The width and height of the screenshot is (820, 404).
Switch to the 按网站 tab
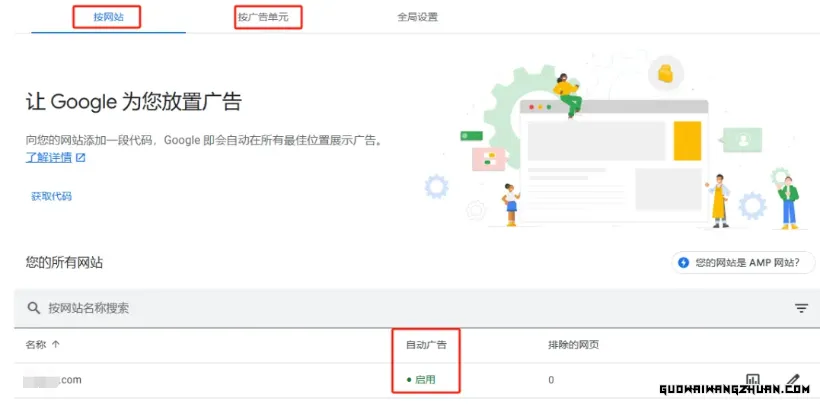click(108, 17)
